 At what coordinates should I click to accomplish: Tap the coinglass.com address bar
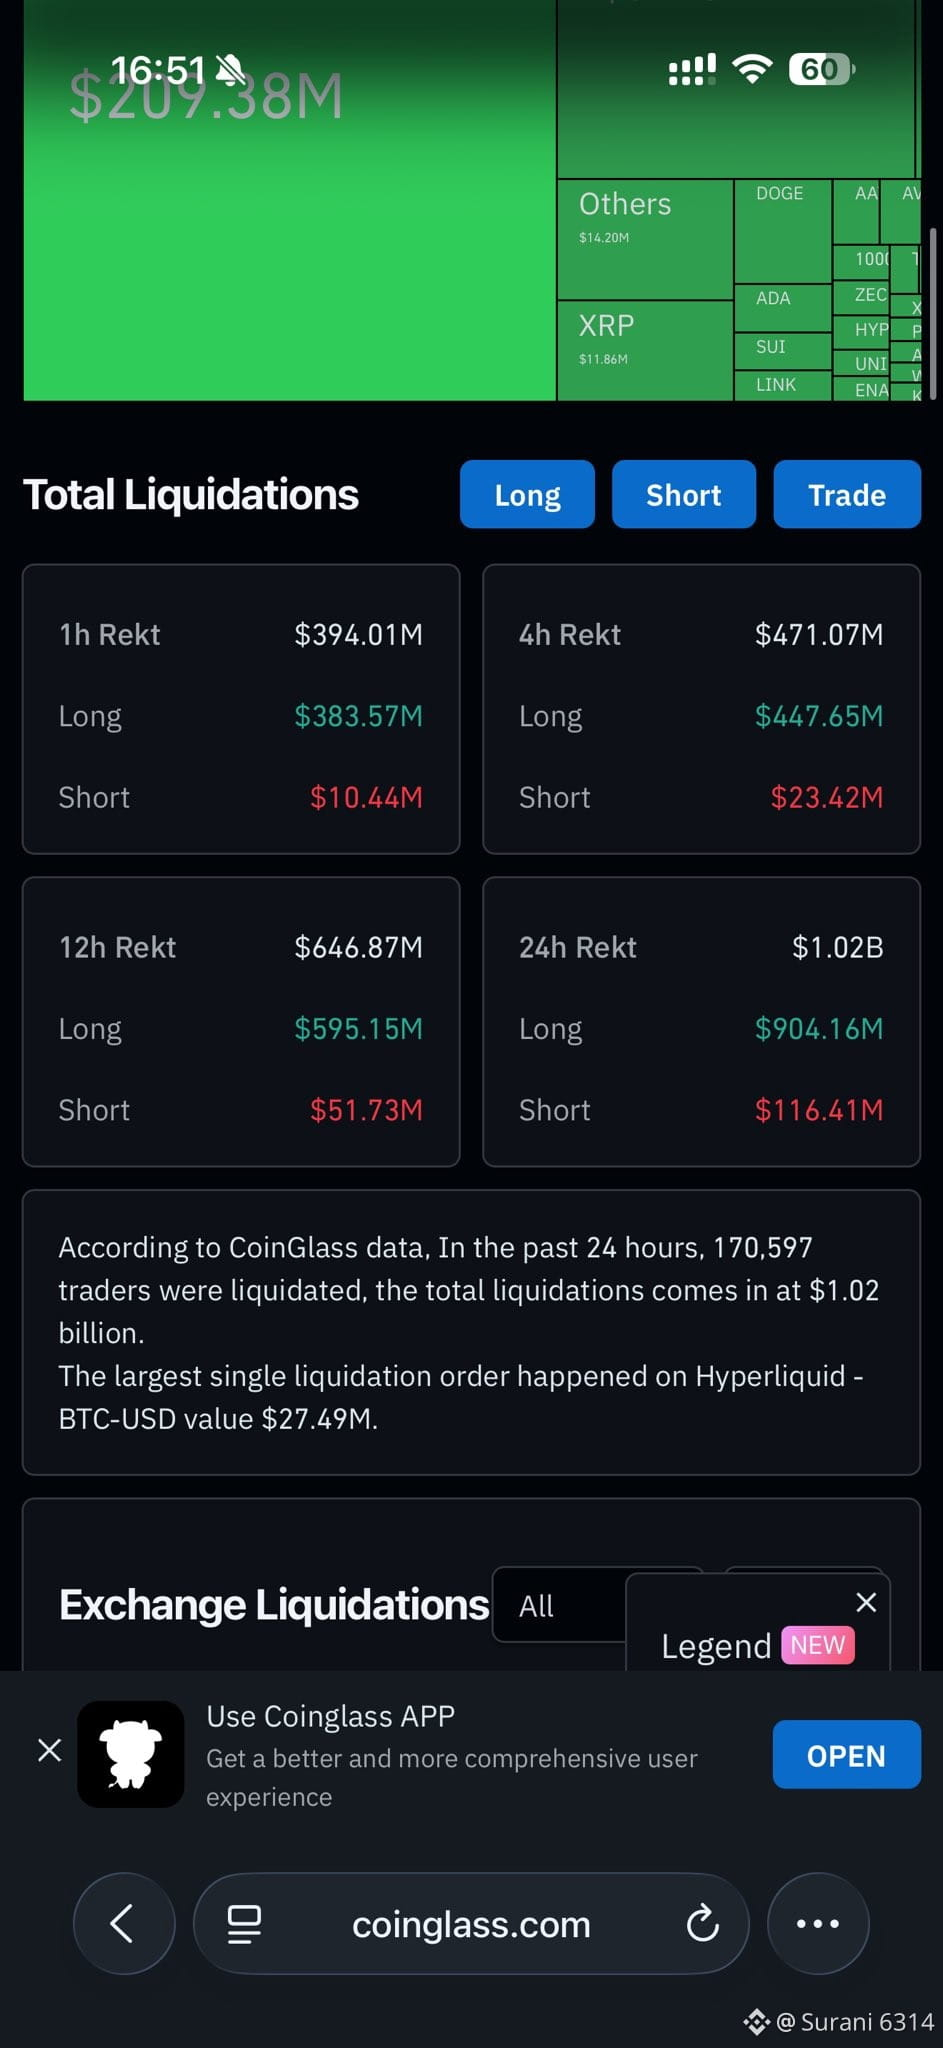(x=471, y=1923)
